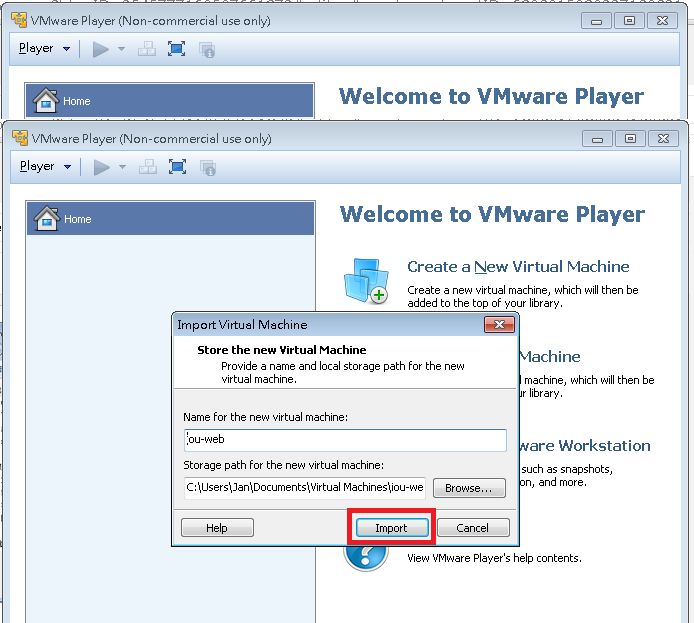
Task: Click full screen icon in back window
Action: pos(177,49)
